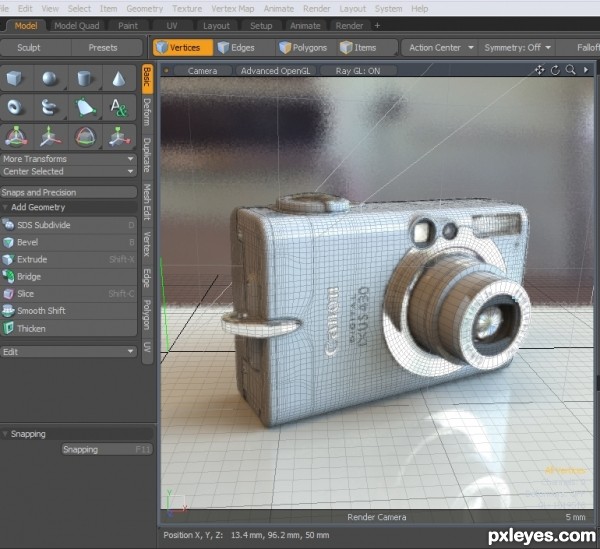Click the Render Camera label
This screenshot has width=600, height=549.
point(377,517)
